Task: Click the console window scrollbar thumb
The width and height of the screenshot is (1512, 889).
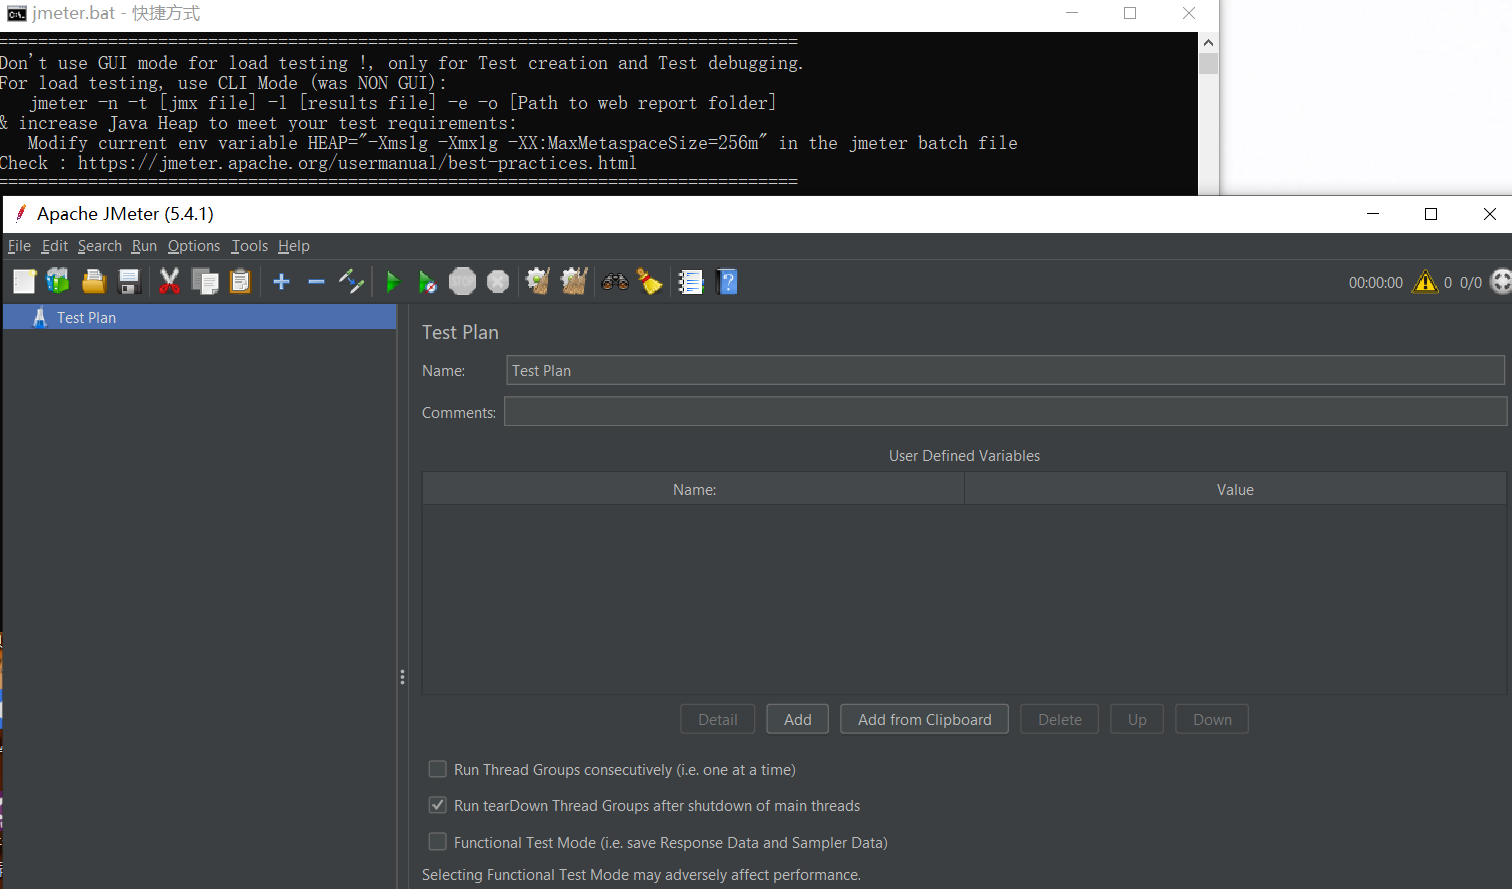Action: [x=1208, y=63]
